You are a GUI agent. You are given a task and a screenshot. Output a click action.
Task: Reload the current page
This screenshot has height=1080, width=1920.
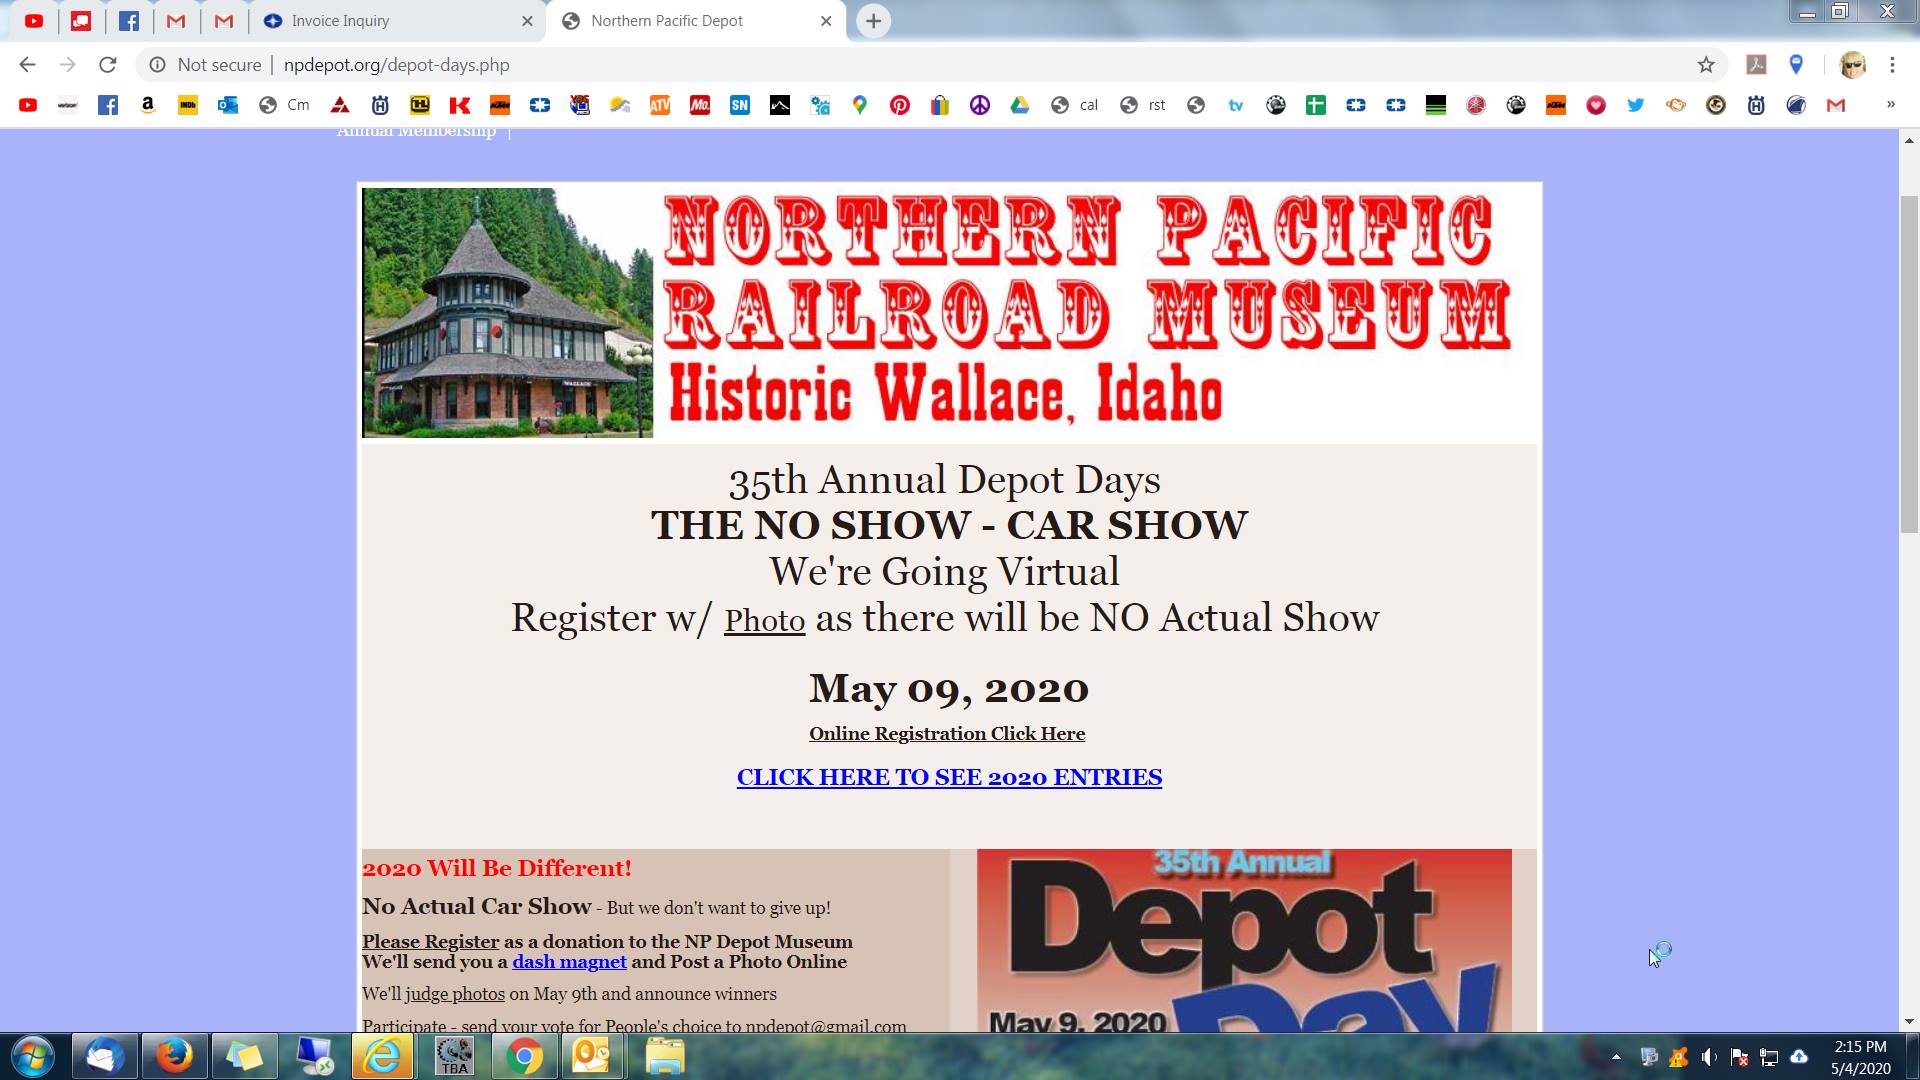(x=107, y=65)
